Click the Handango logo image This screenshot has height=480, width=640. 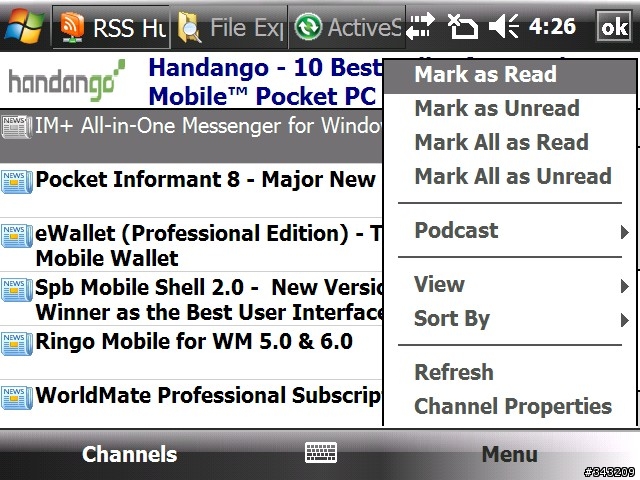click(67, 80)
